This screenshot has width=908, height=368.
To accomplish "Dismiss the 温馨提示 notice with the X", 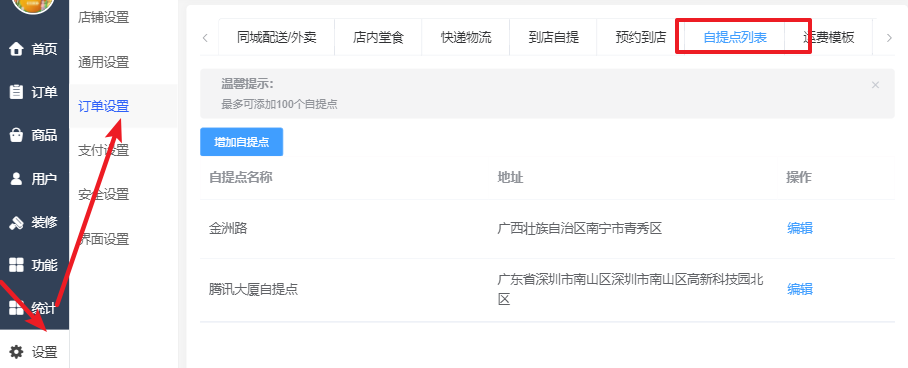I will (875, 85).
